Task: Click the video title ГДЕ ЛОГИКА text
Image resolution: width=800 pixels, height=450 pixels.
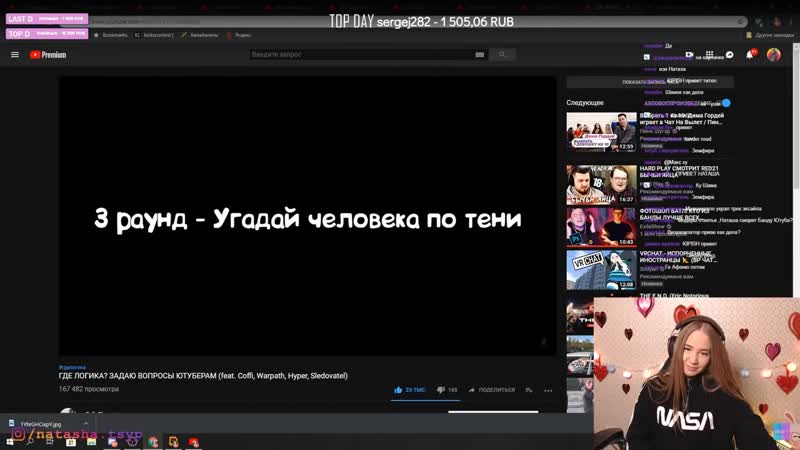Action: pyautogui.click(x=203, y=376)
